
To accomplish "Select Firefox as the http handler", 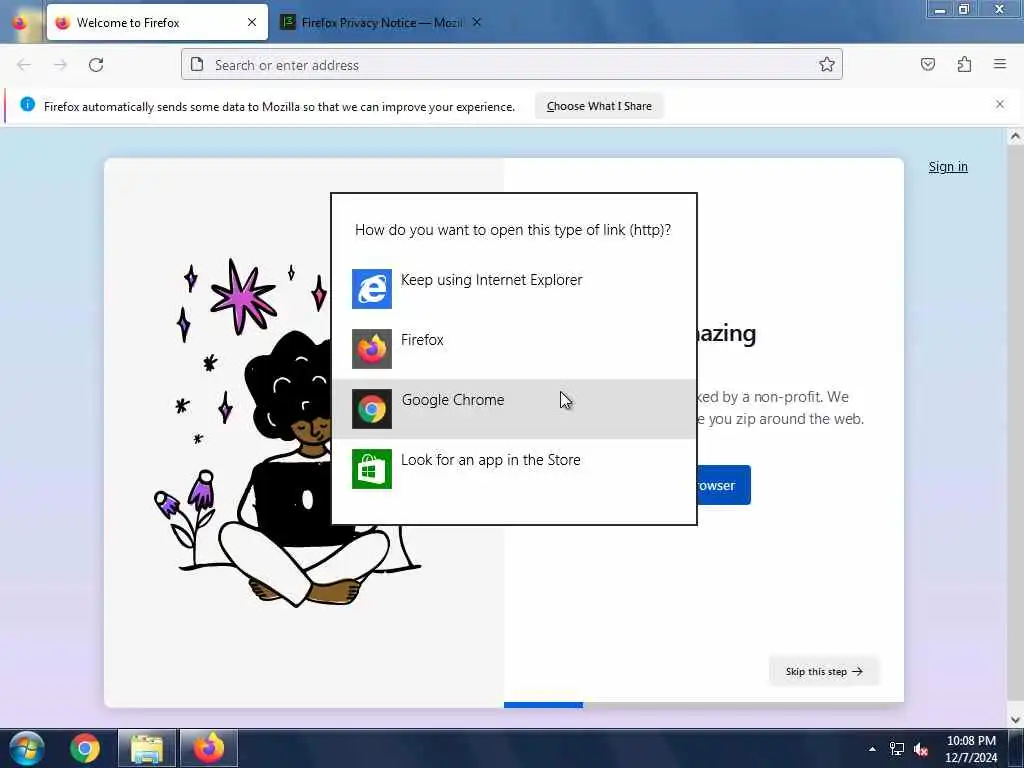I will coord(514,349).
